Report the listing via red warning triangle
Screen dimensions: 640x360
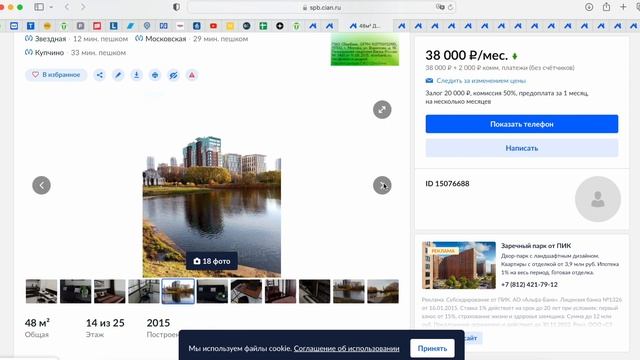point(192,75)
